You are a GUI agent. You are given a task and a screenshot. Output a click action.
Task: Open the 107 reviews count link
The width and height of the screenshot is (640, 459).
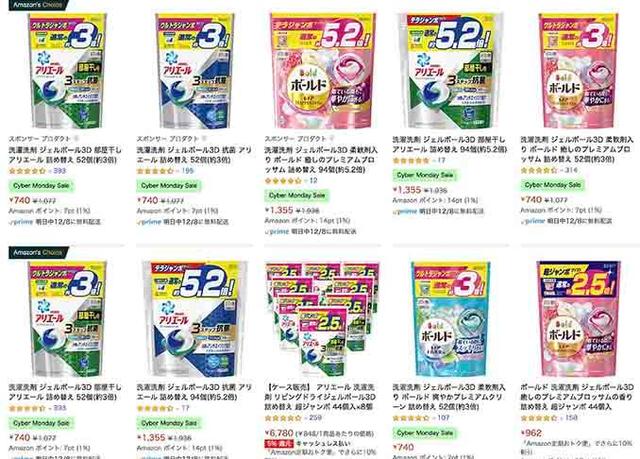(x=443, y=418)
